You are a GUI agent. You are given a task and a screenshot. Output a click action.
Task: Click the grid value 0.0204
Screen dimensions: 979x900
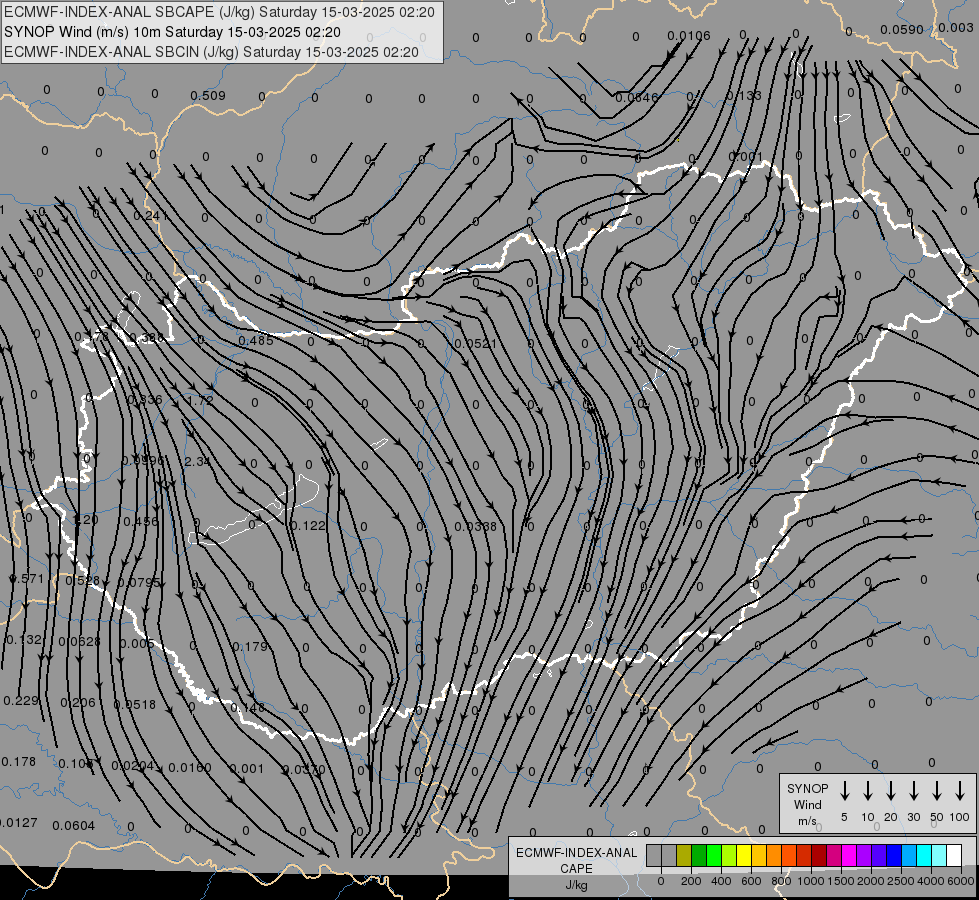pyautogui.click(x=133, y=766)
